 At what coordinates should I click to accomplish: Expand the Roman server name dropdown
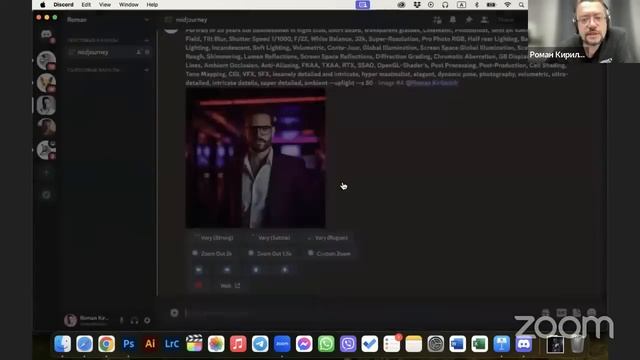pyautogui.click(x=147, y=20)
